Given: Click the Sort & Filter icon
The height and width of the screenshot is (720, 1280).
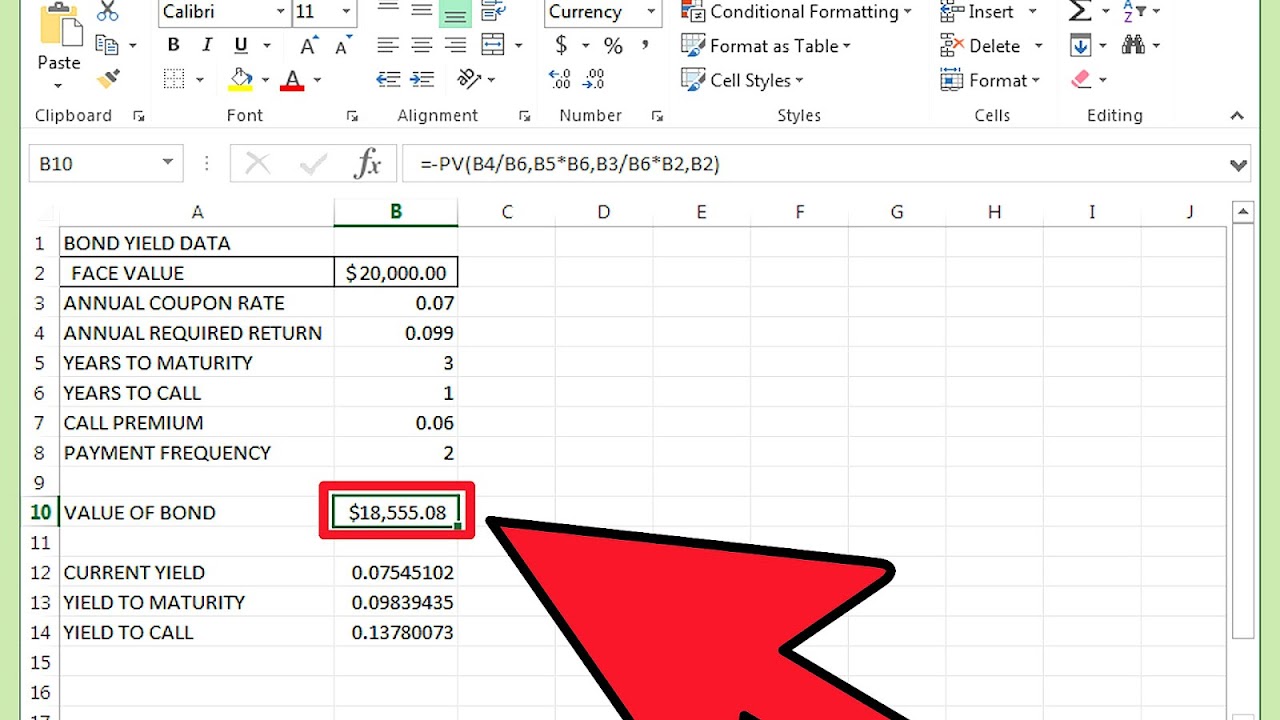Looking at the screenshot, I should click(x=1135, y=11).
